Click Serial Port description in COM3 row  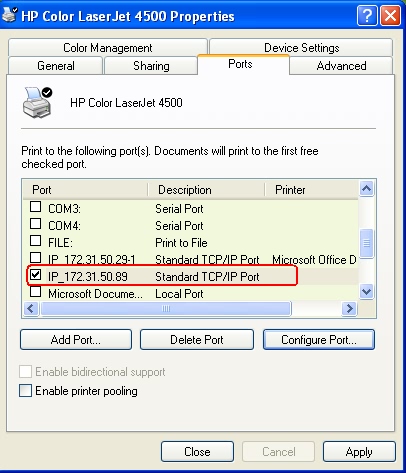click(x=179, y=209)
